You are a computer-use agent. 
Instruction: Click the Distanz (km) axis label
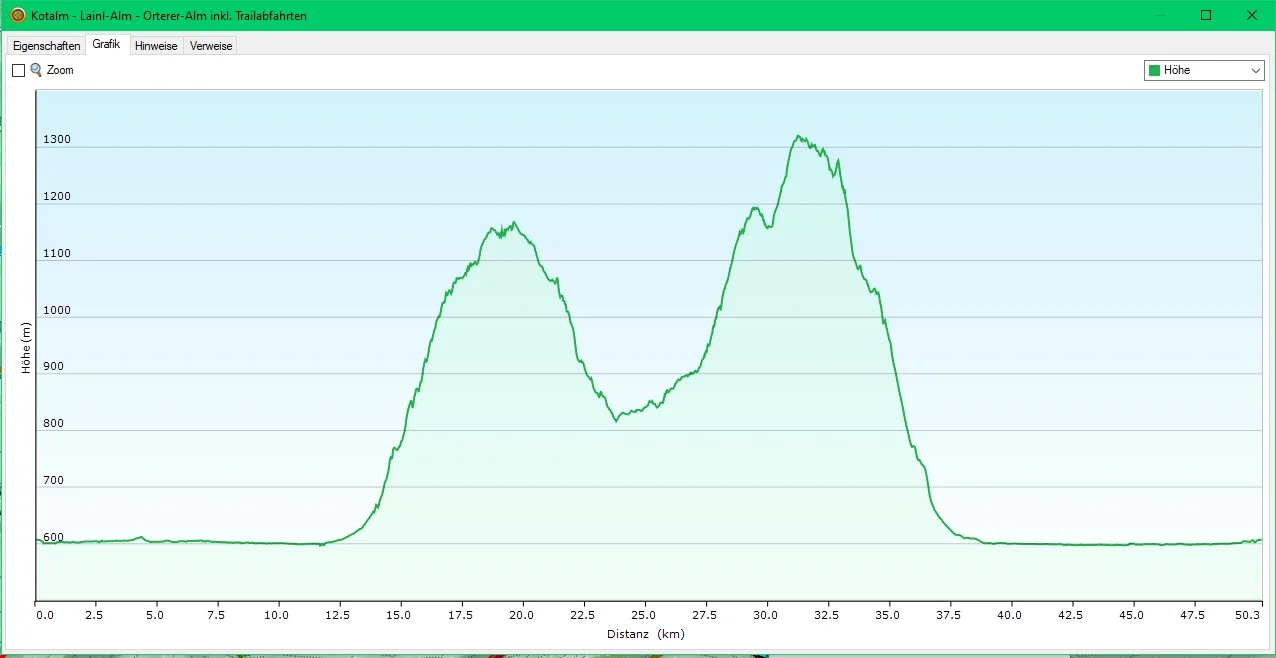(x=645, y=634)
